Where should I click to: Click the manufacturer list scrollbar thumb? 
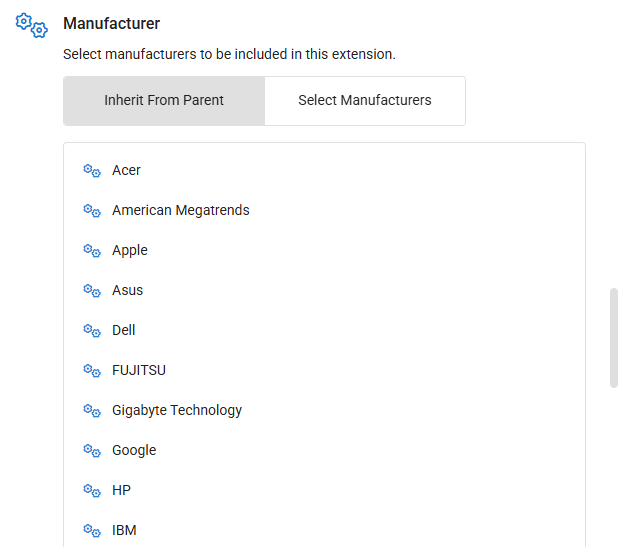(x=613, y=338)
